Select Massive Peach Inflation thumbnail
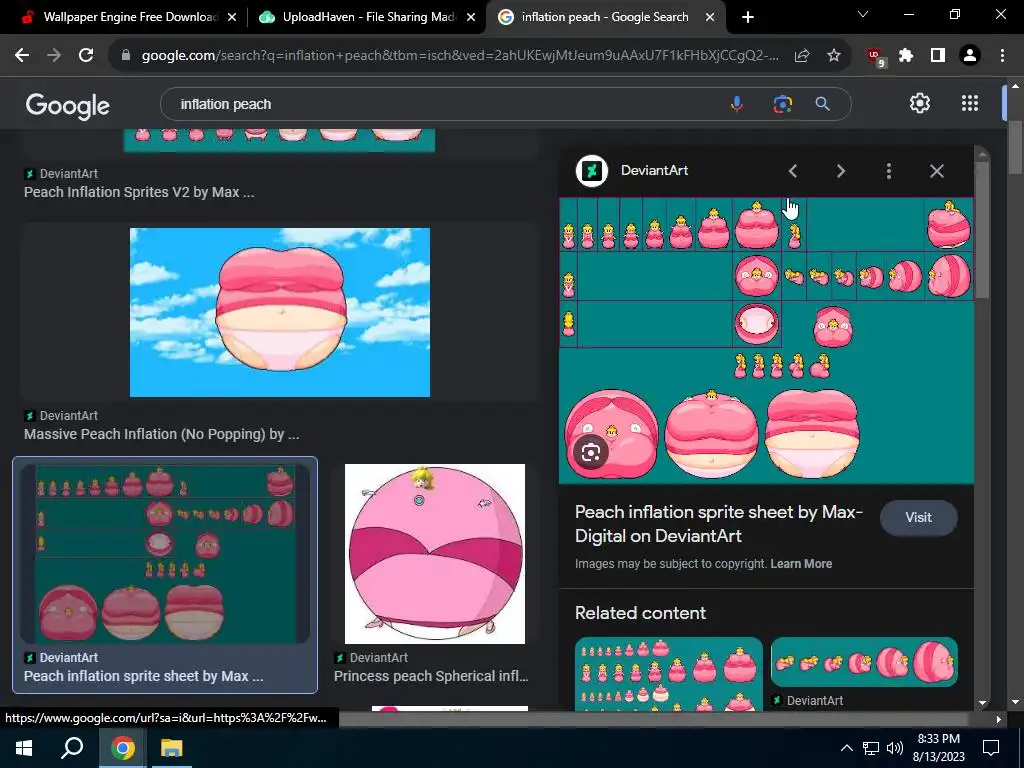Screen dimensions: 1024x768 280,312
